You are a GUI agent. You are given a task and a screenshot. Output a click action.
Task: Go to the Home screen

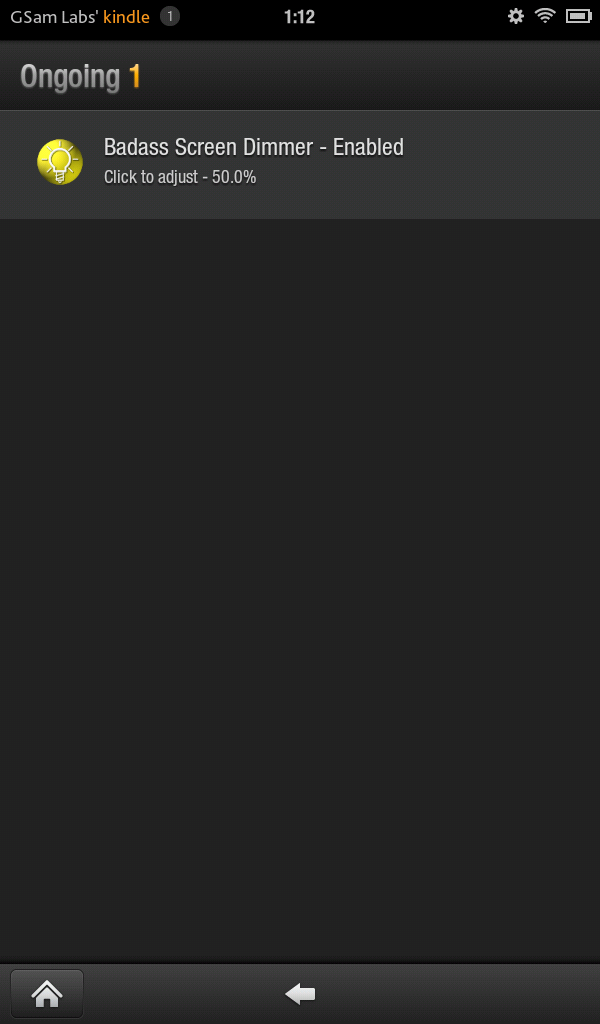pyautogui.click(x=47, y=994)
